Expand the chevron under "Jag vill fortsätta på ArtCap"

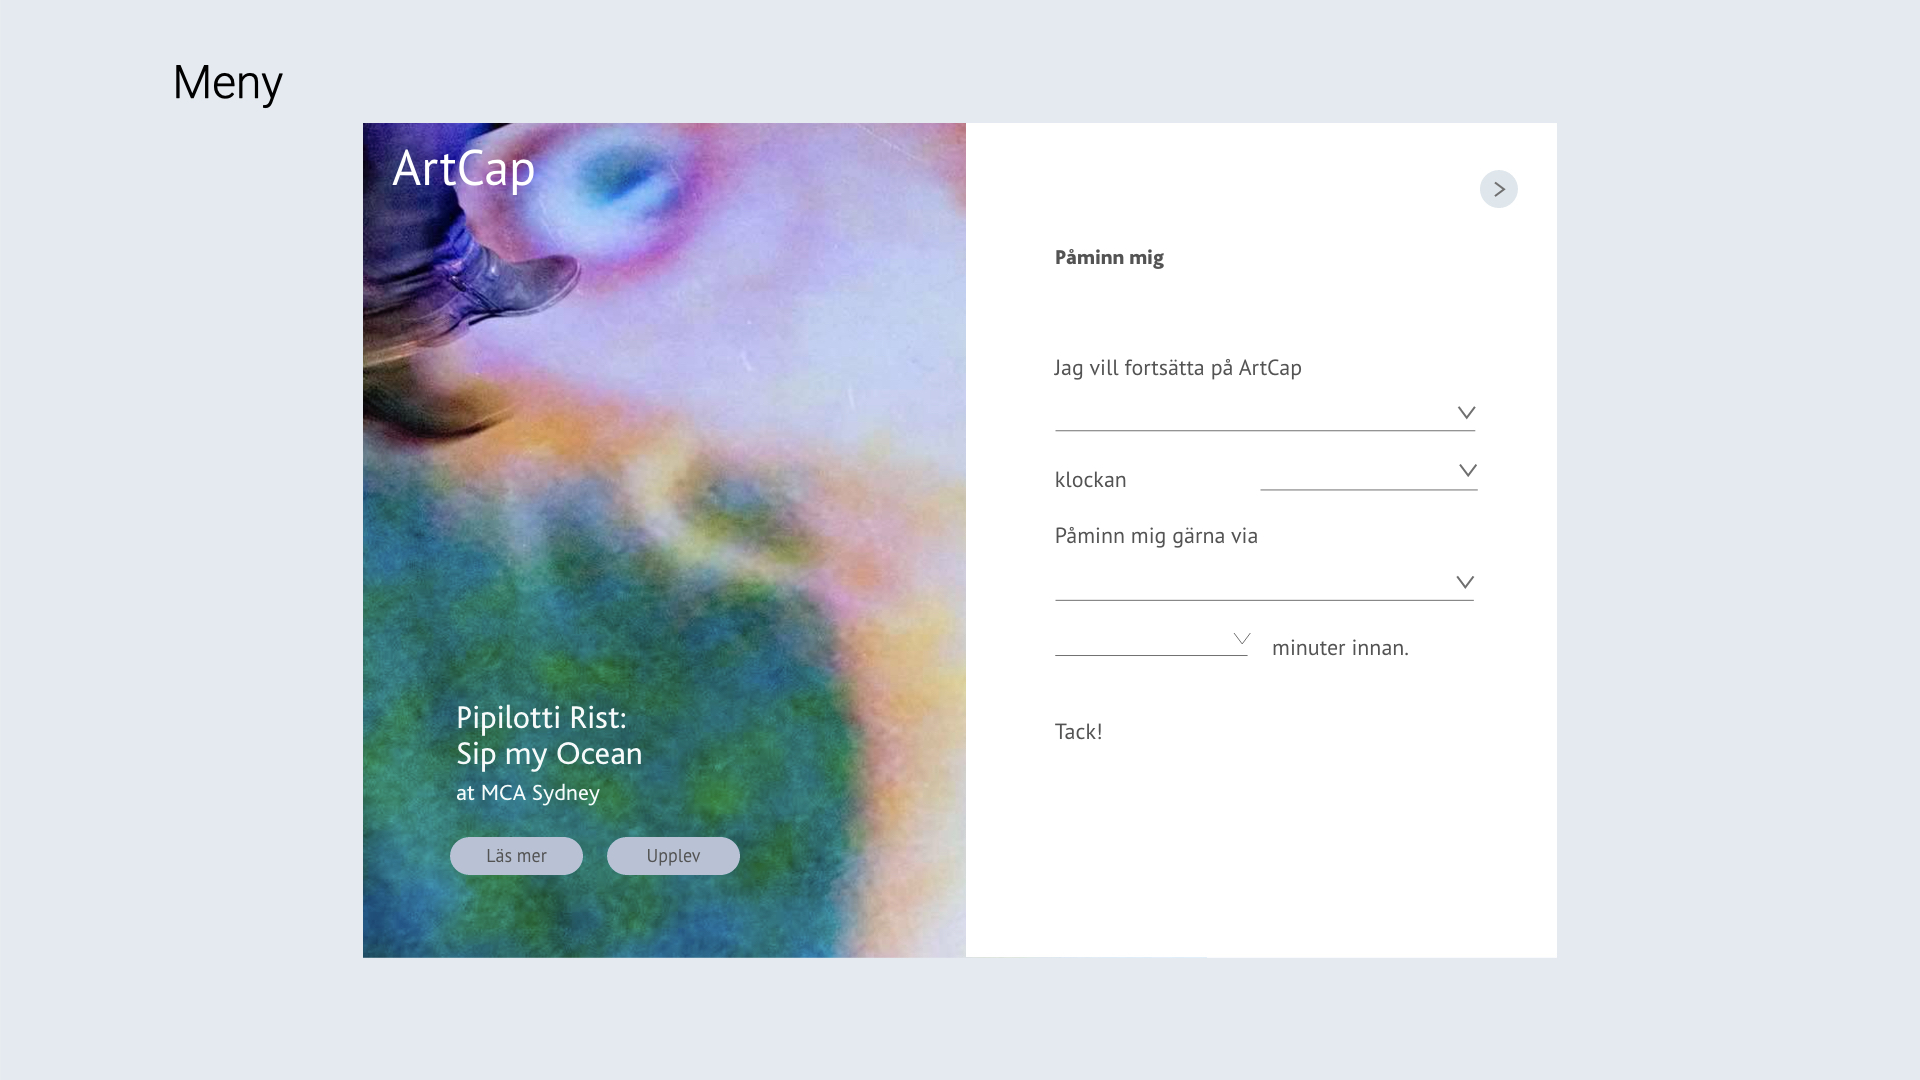point(1466,413)
